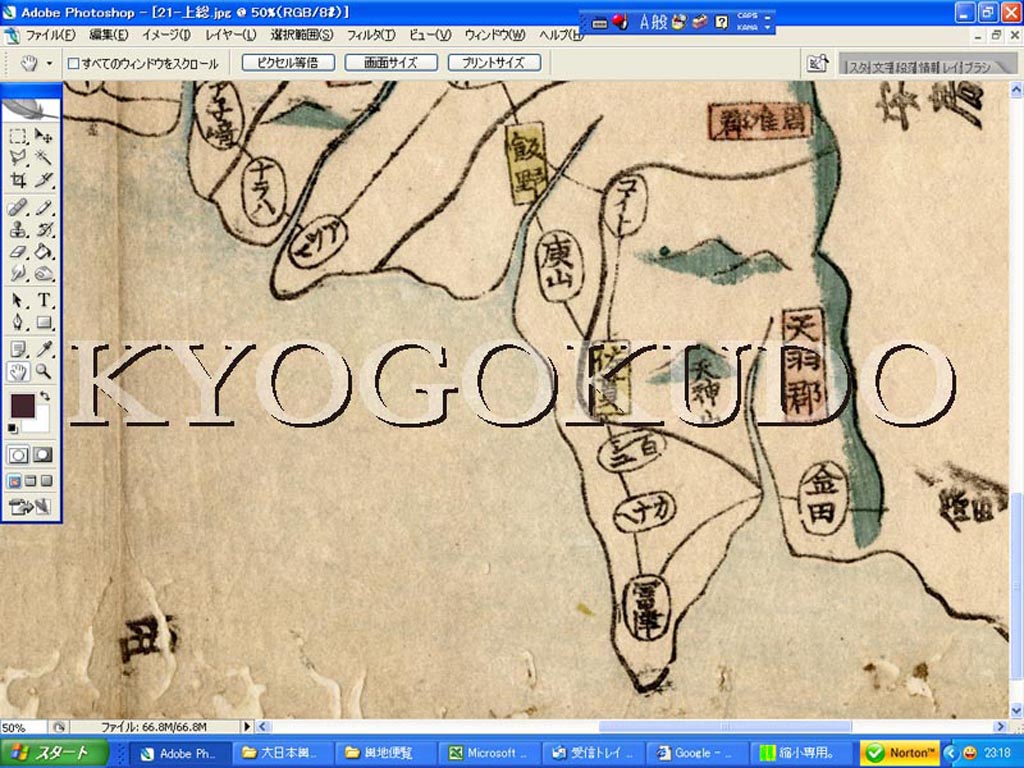1024x768 pixels.
Task: Select the Clone Stamp tool
Action: click(18, 230)
